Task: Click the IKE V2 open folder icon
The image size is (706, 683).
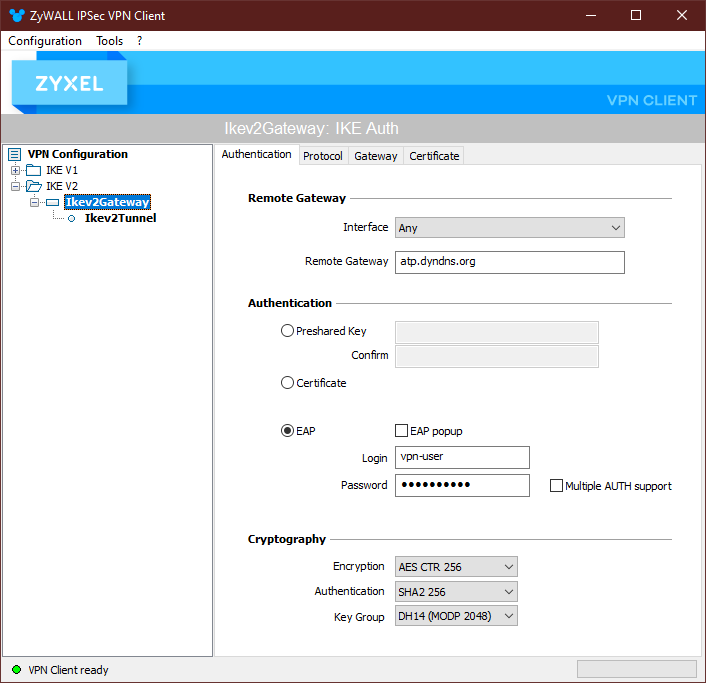Action: pyautogui.click(x=34, y=186)
